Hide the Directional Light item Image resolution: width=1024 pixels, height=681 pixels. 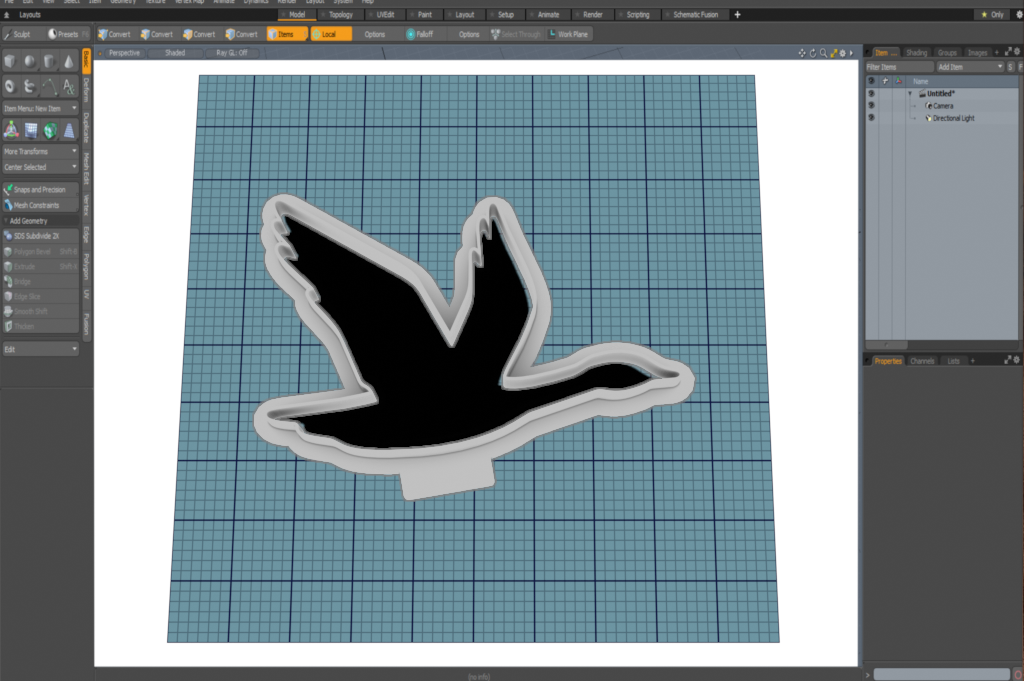[x=871, y=118]
